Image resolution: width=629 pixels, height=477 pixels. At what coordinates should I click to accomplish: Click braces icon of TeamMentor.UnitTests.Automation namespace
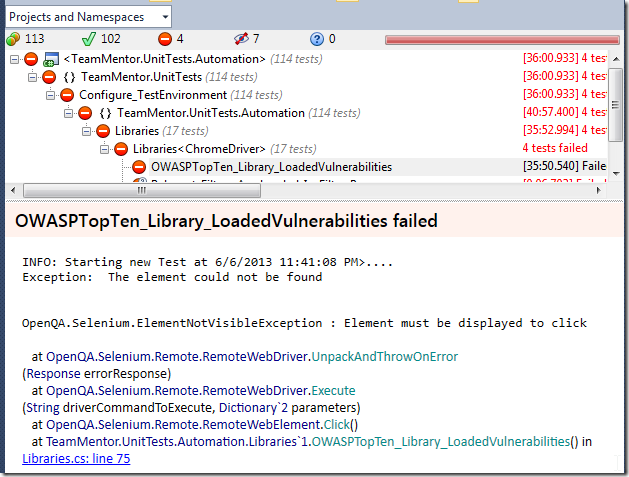coord(106,113)
